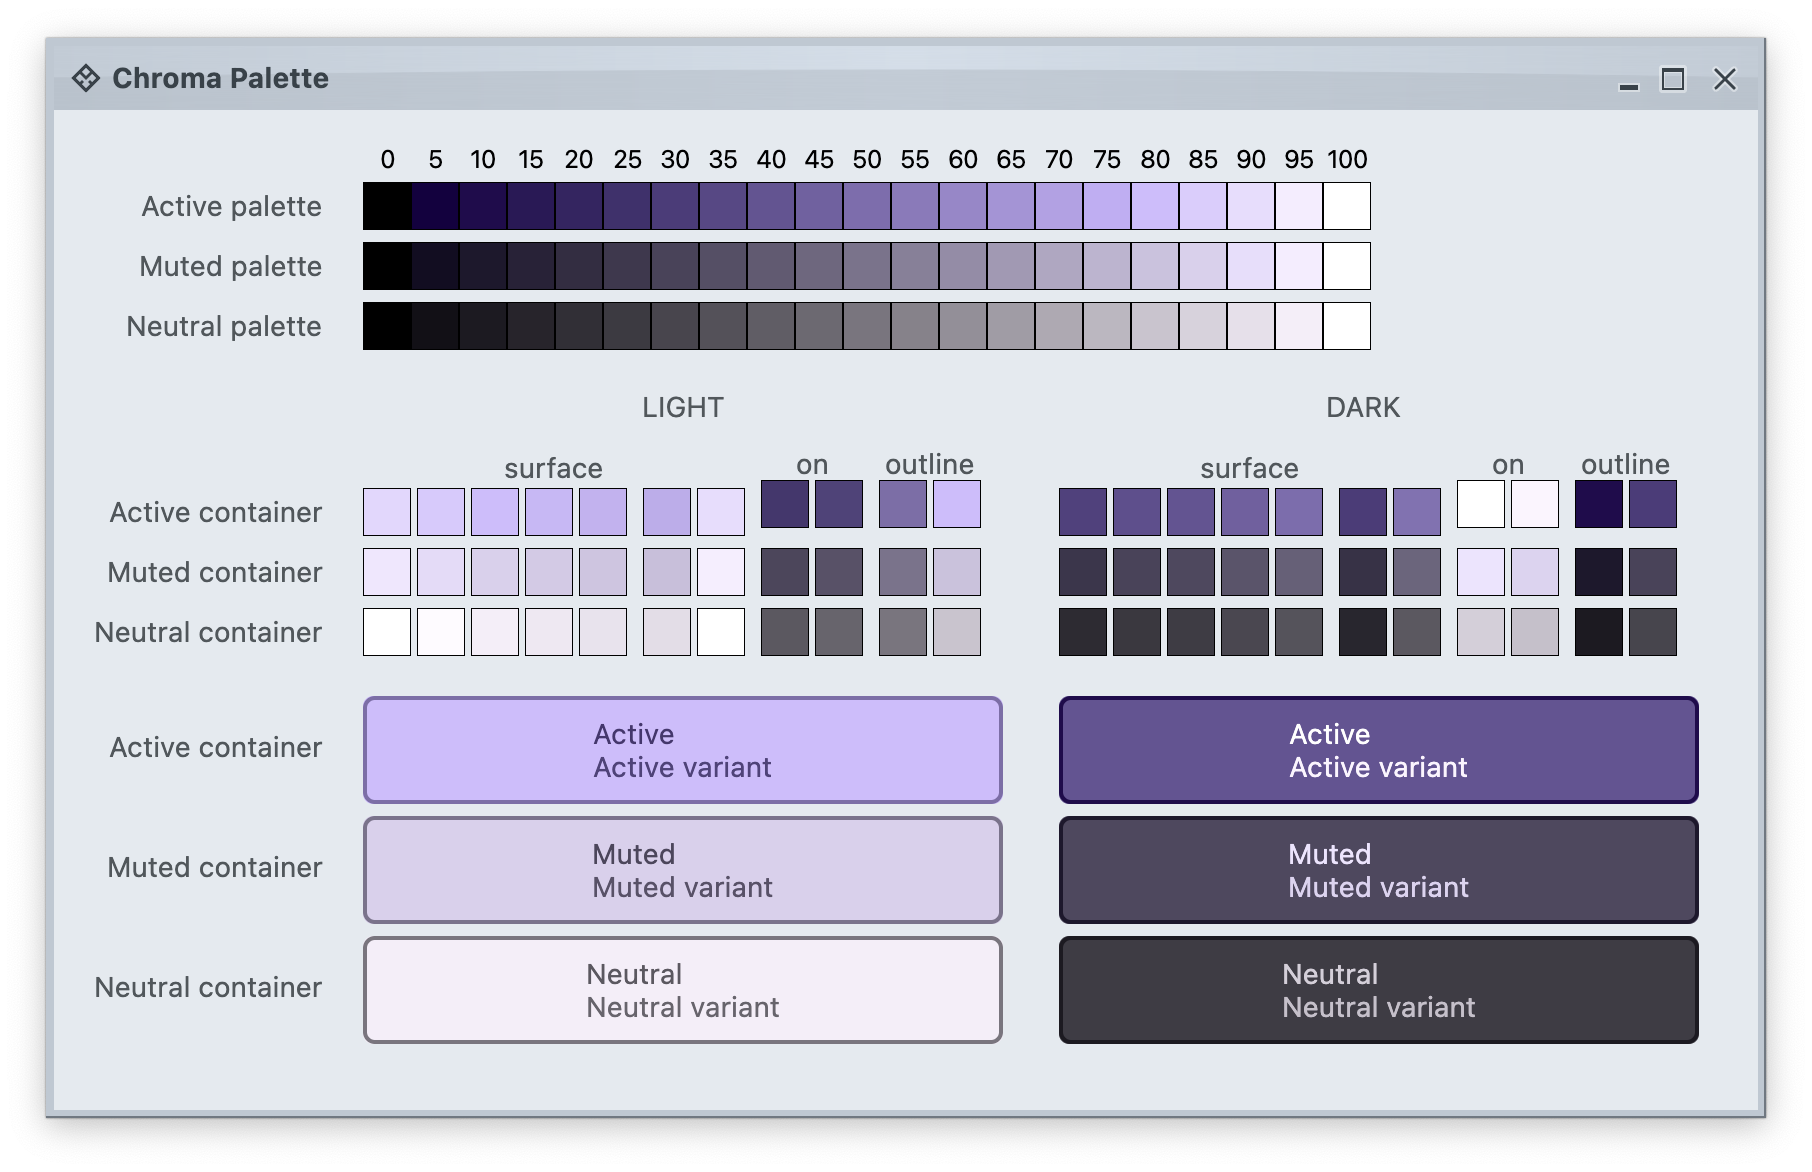Click the tone label '0' above palettes
1812x1172 pixels.
point(387,159)
